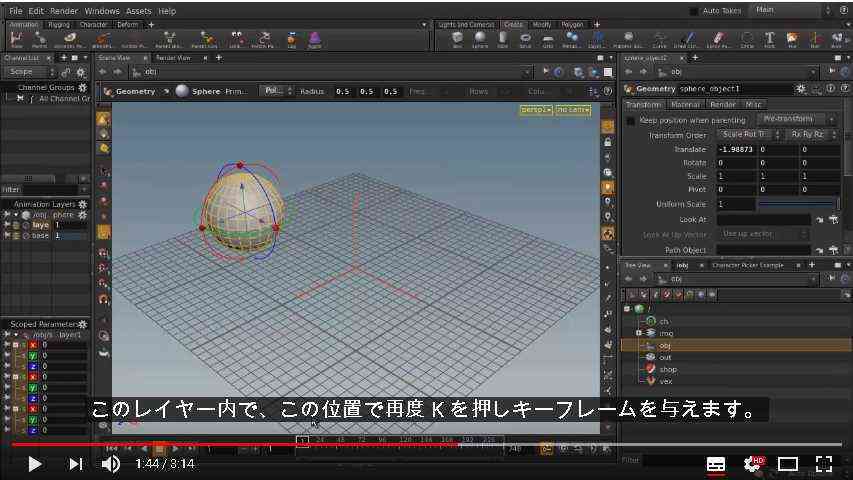Viewport: 853px width, 480px height.
Task: Click the Uniform Scale value field
Action: point(735,204)
